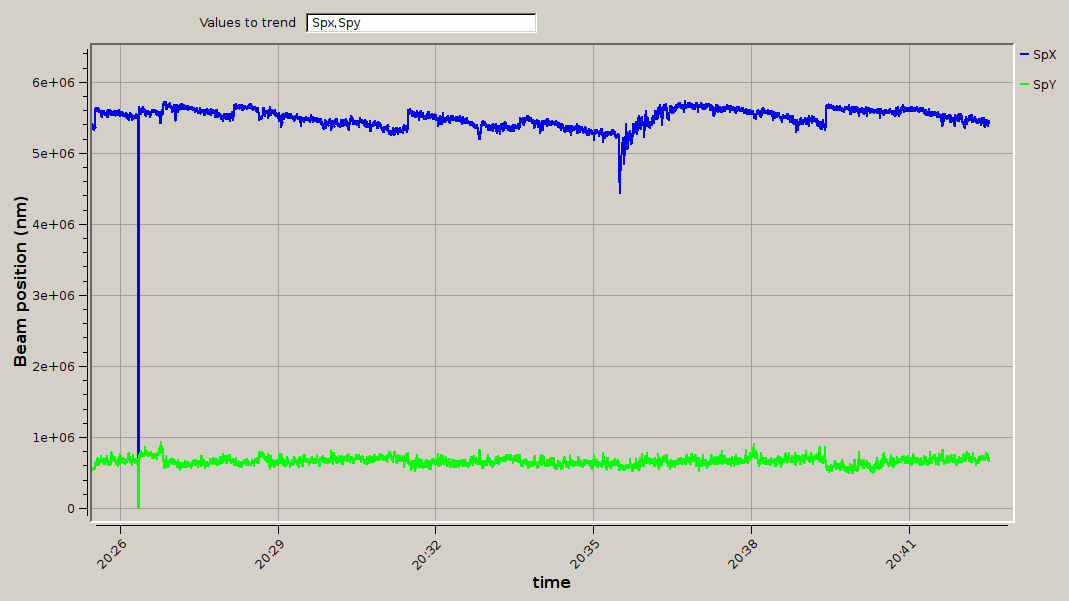Click the 20:41 time tick label
Viewport: 1069px width, 601px height.
pos(900,549)
